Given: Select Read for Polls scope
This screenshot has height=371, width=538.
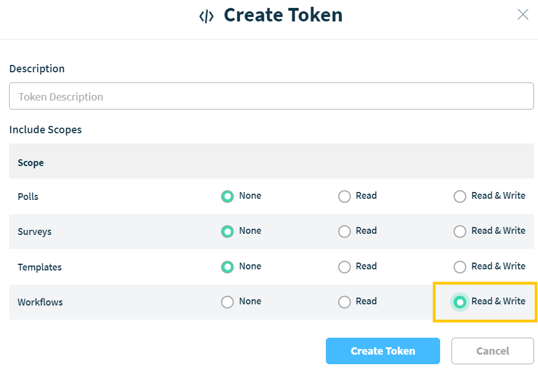Looking at the screenshot, I should coord(344,196).
